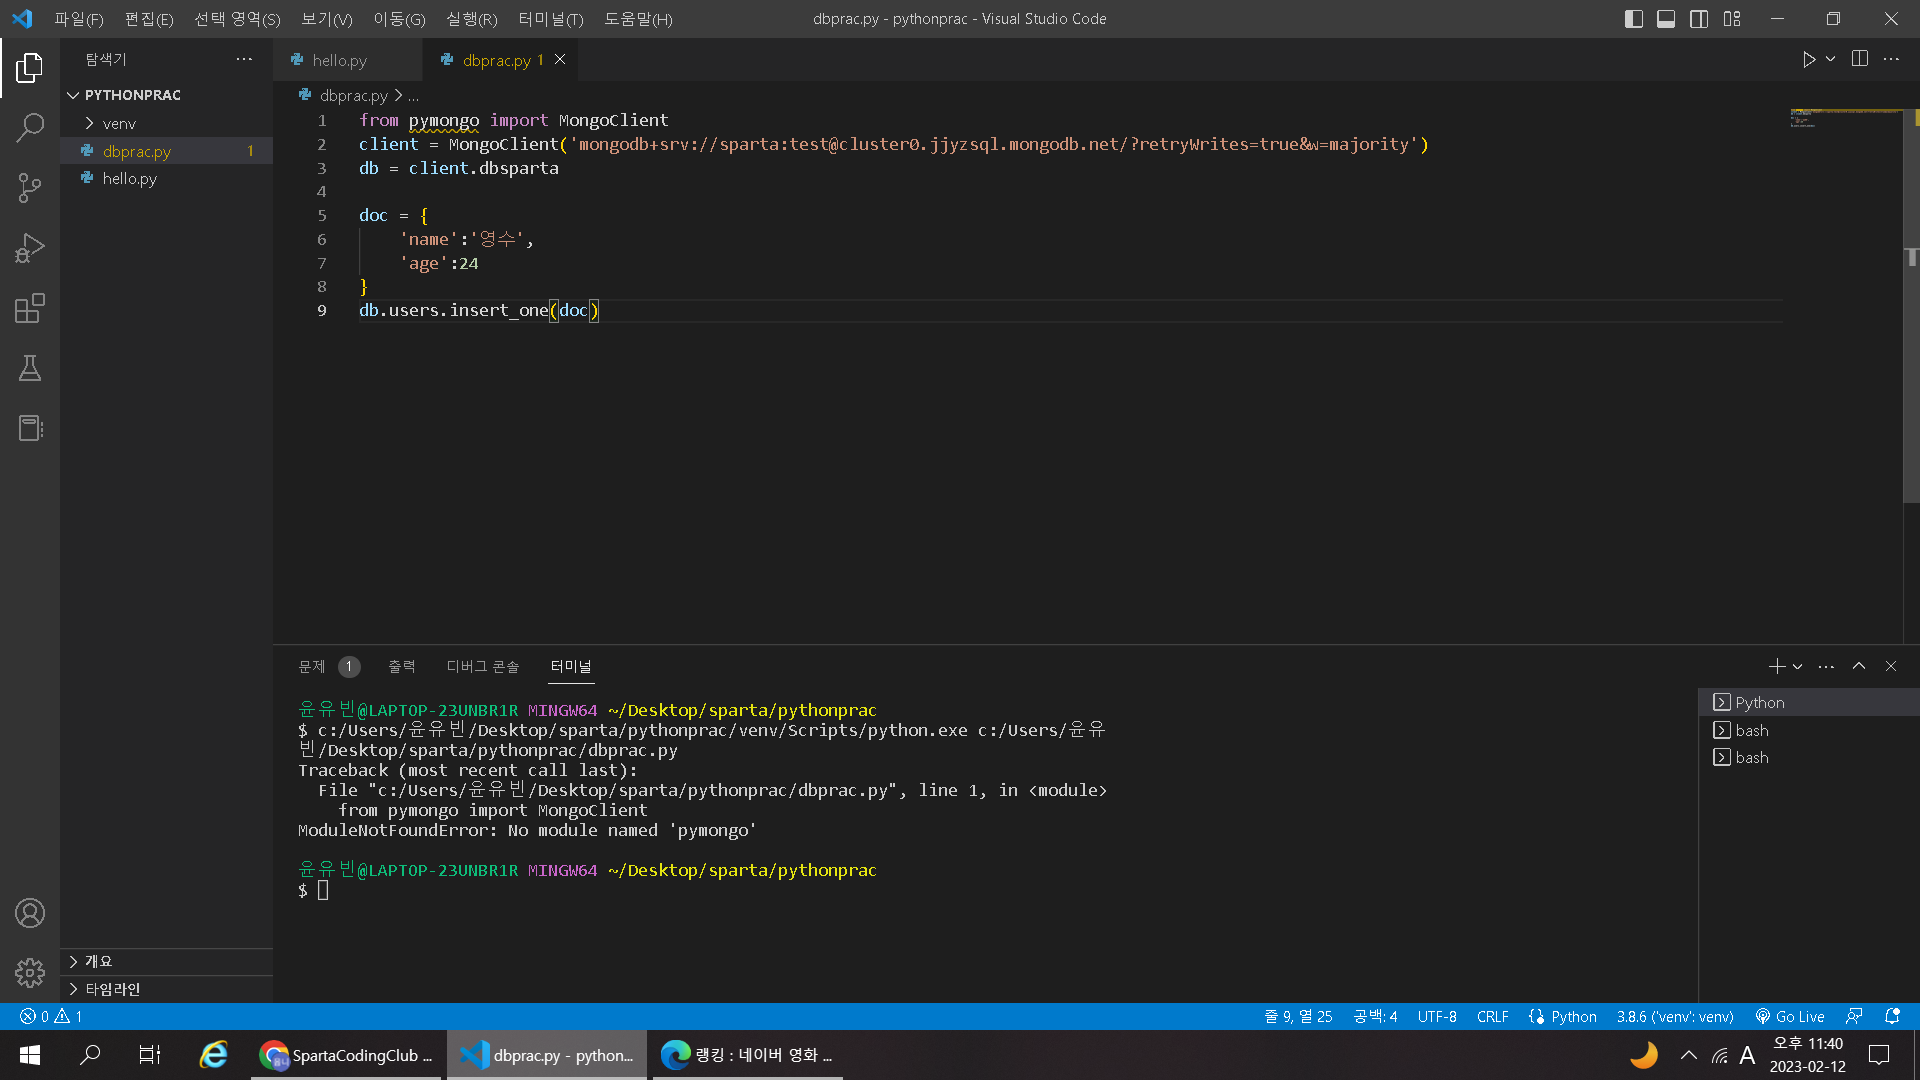Viewport: 1920px width, 1080px height.
Task: Switch to SpartaCodingClub Chrome window
Action: click(x=346, y=1055)
